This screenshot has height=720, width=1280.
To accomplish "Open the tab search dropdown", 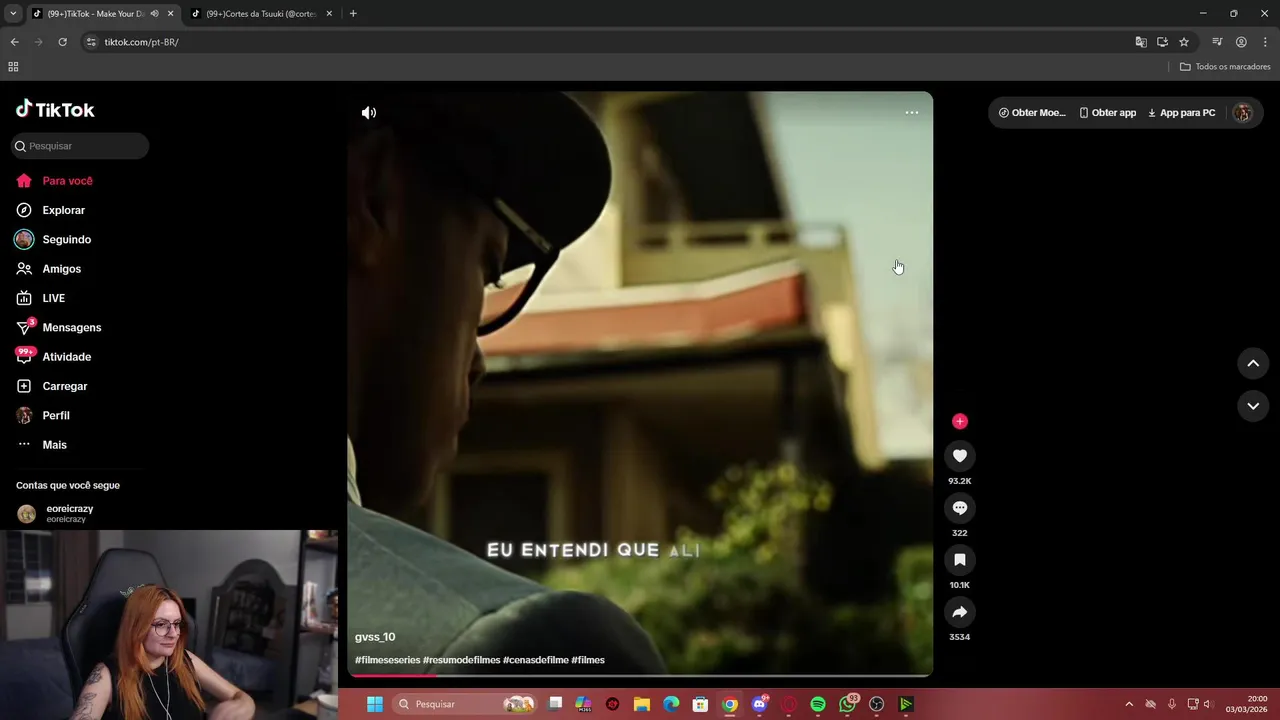I will point(12,14).
